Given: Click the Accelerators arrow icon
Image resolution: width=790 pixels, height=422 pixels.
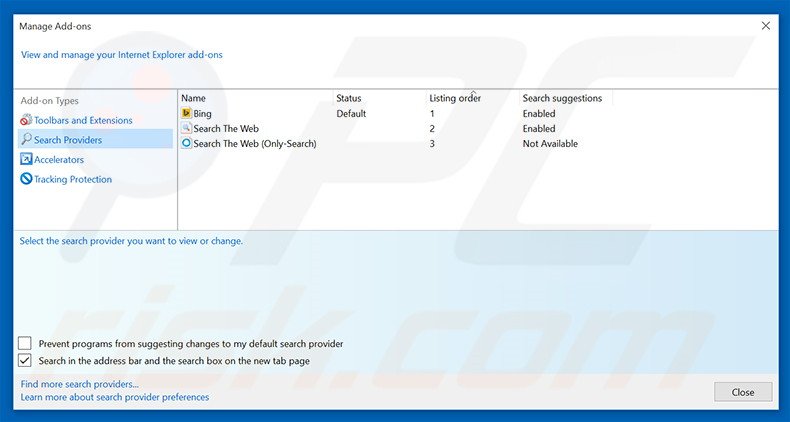Looking at the screenshot, I should (26, 159).
